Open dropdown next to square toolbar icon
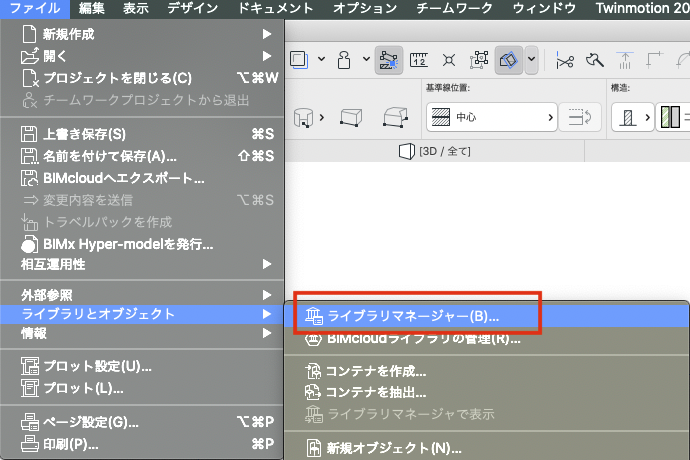 pos(322,59)
